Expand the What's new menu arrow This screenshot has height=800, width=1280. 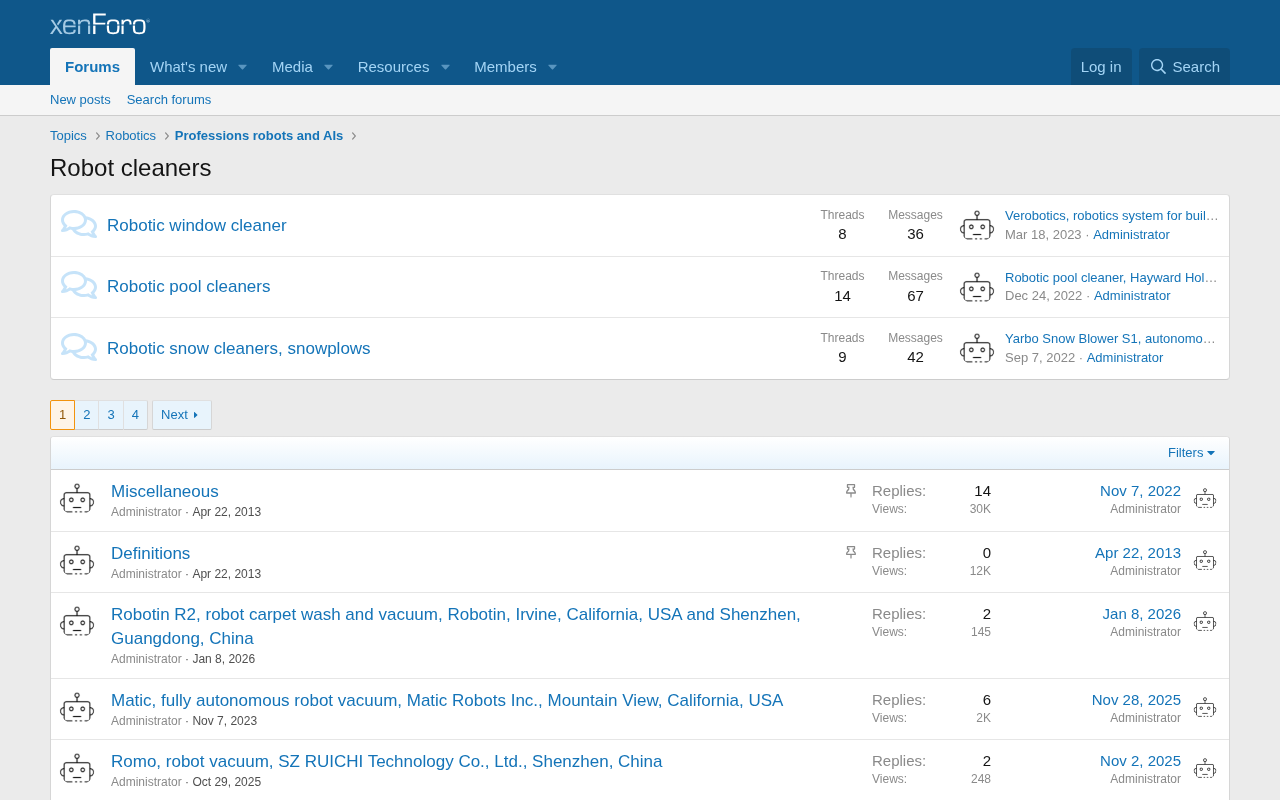click(x=242, y=67)
